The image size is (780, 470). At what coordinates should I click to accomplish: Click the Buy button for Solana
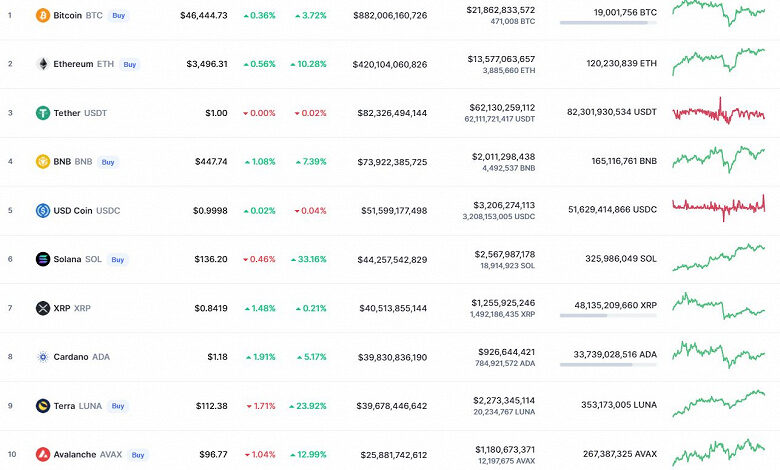click(x=118, y=260)
